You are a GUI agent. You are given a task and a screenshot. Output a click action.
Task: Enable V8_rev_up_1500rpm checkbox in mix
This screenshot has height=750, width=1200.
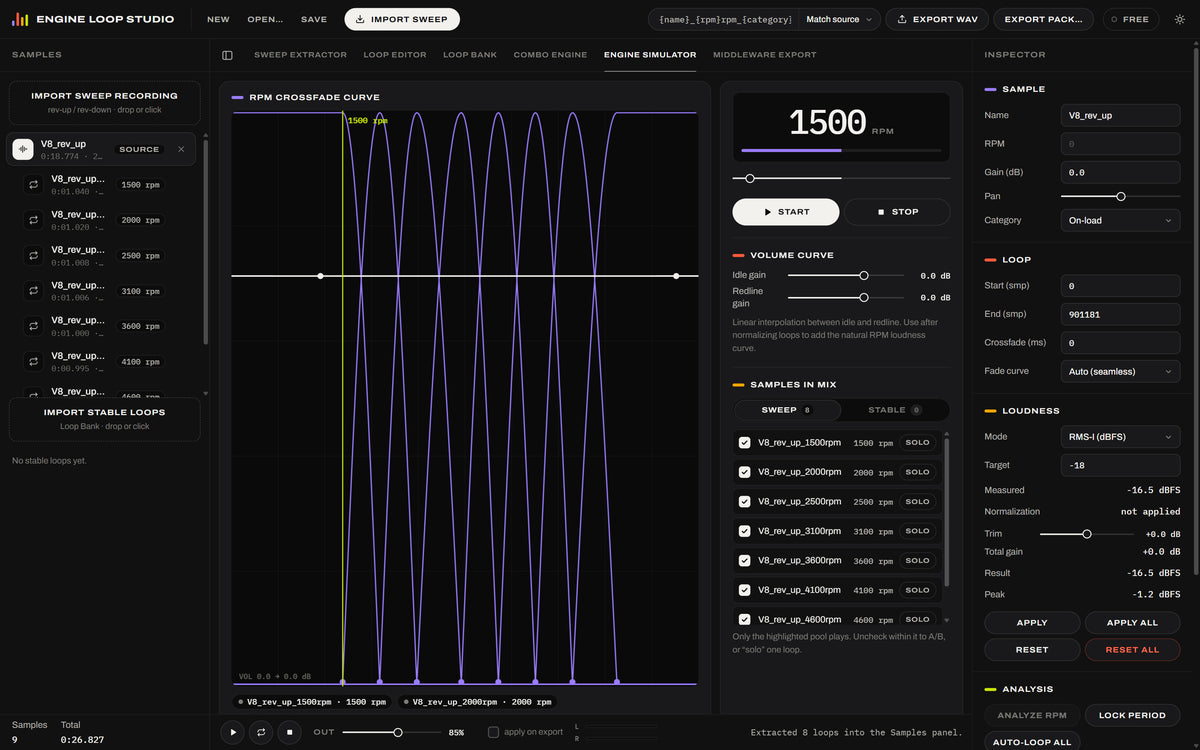pyautogui.click(x=744, y=443)
